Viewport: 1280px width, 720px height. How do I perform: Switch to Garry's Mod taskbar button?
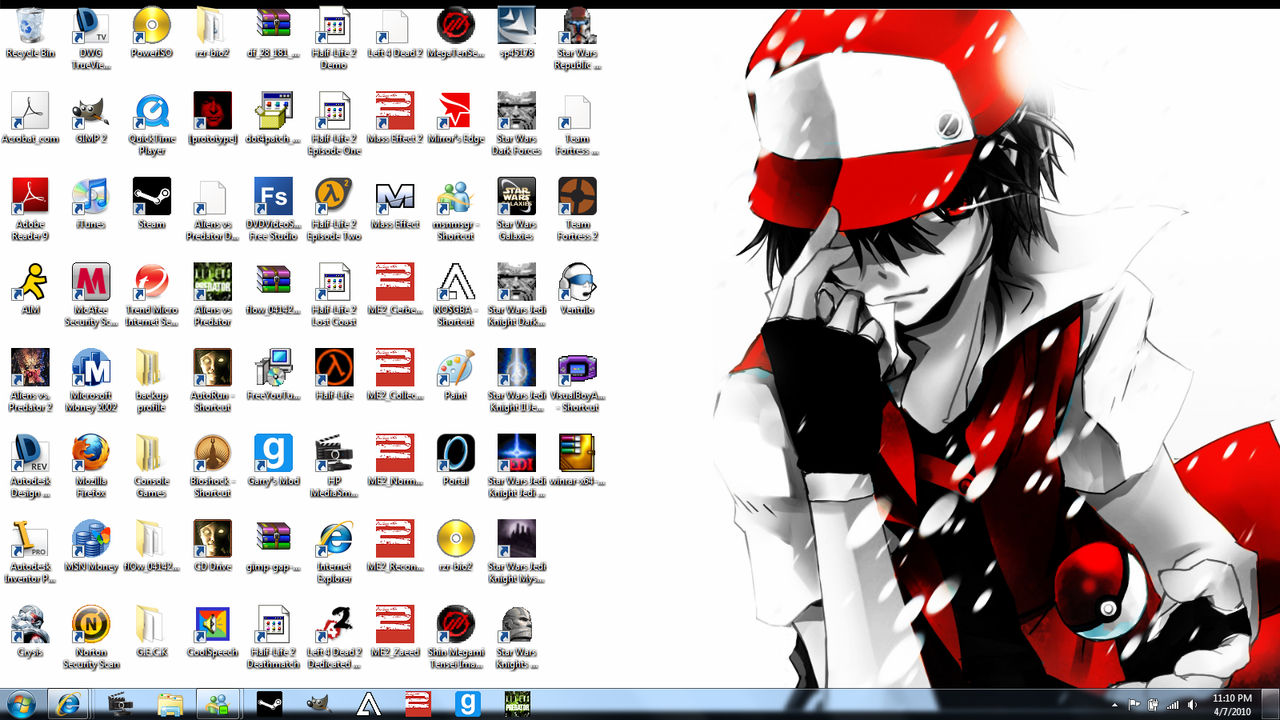pos(467,703)
